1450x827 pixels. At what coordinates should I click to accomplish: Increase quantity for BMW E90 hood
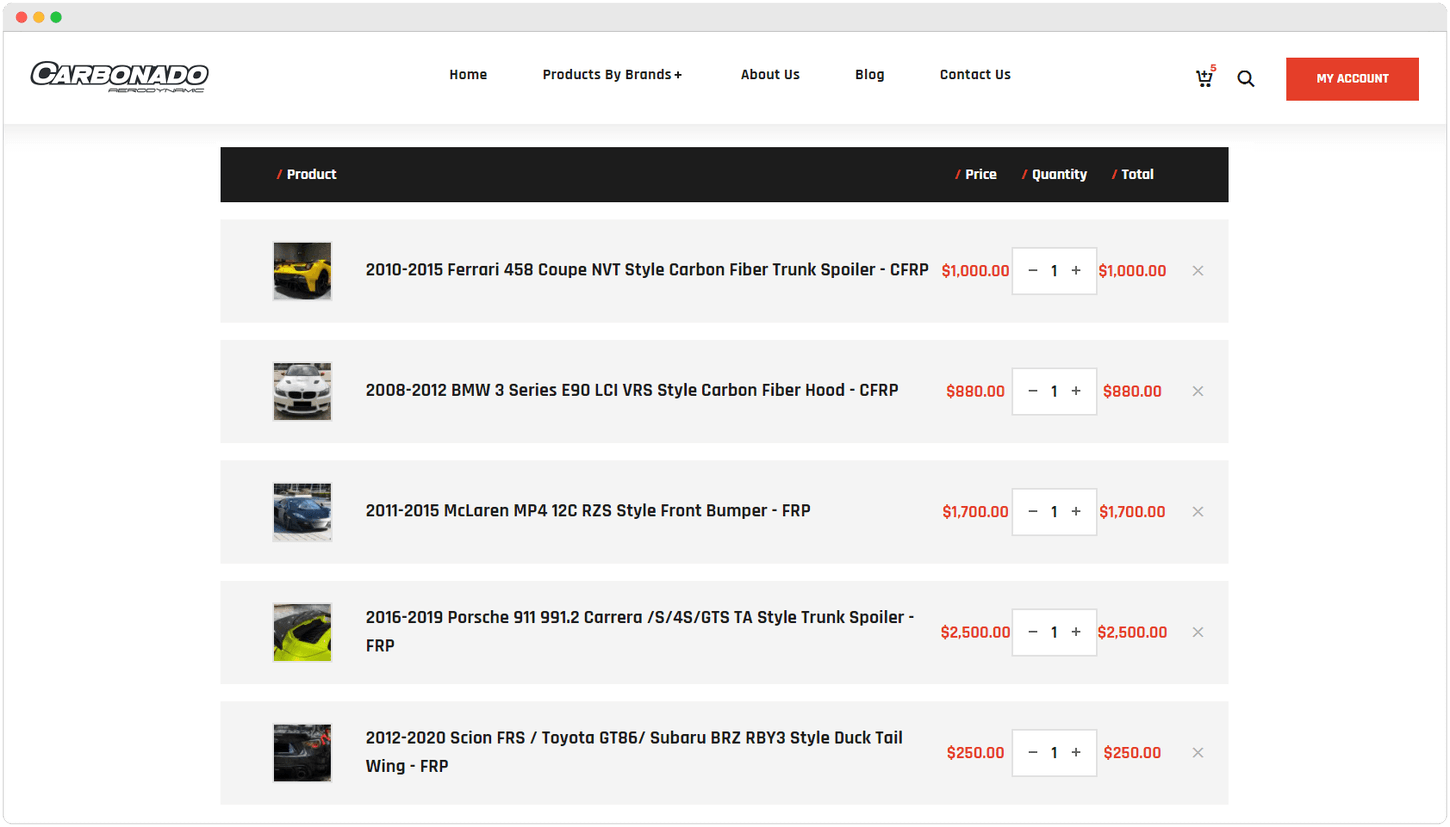click(1076, 391)
